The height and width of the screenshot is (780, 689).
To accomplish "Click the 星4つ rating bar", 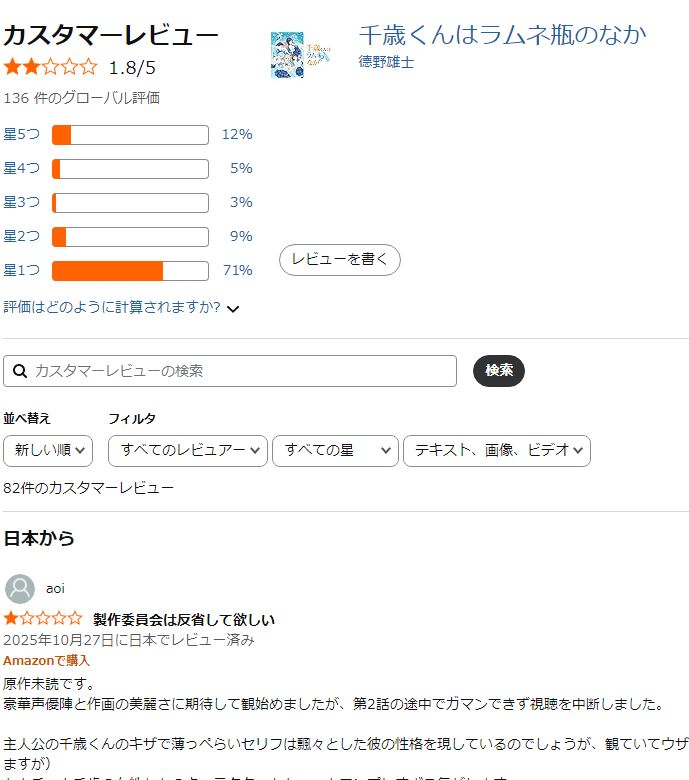I will pos(130,169).
